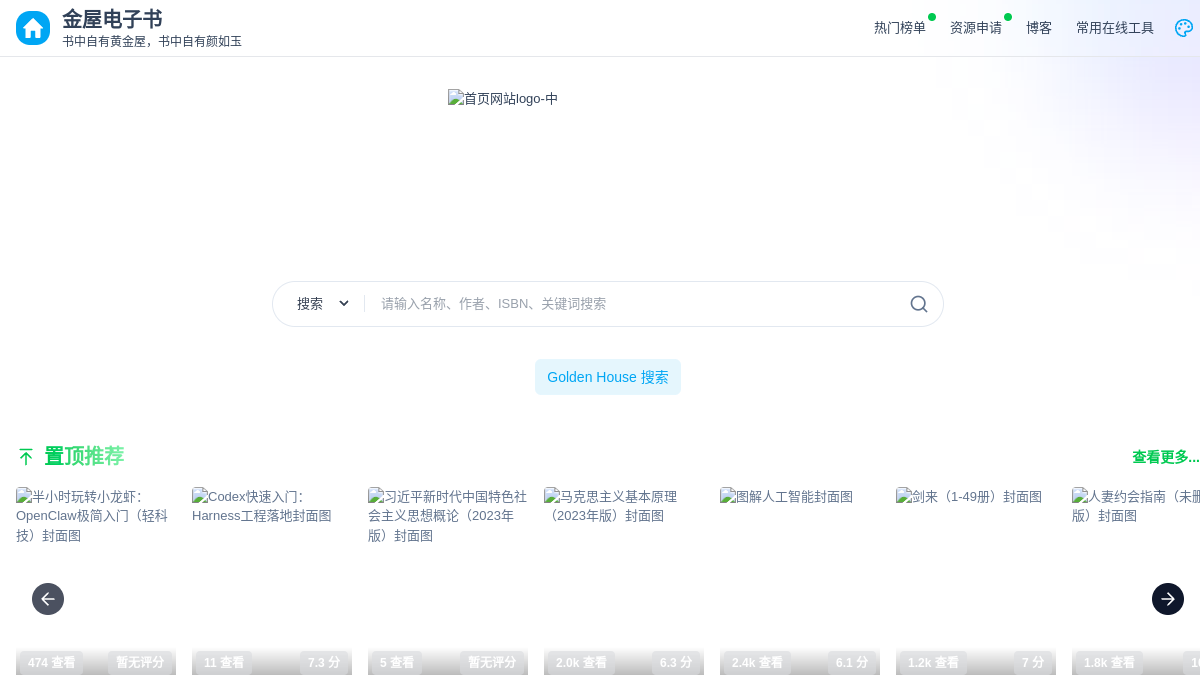This screenshot has width=1200, height=675.
Task: Click the 5 查看 view count badge
Action: point(397,662)
